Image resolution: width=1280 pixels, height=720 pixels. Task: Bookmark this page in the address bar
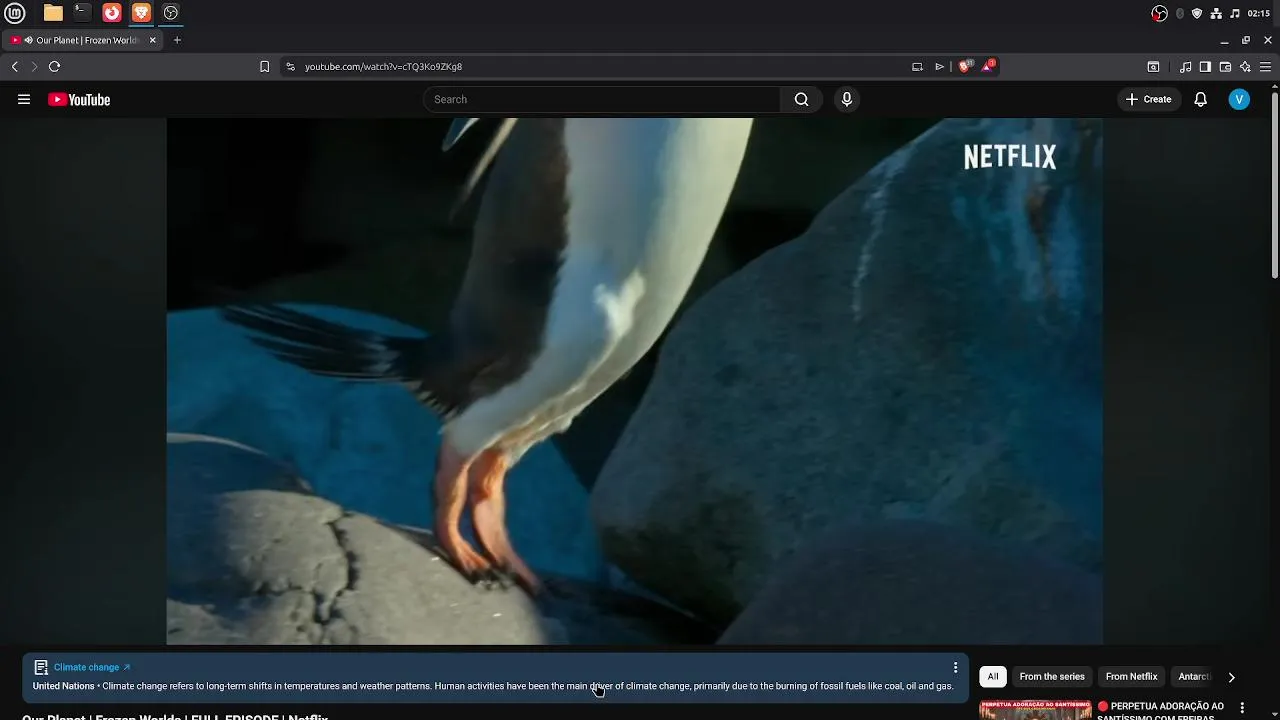264,67
